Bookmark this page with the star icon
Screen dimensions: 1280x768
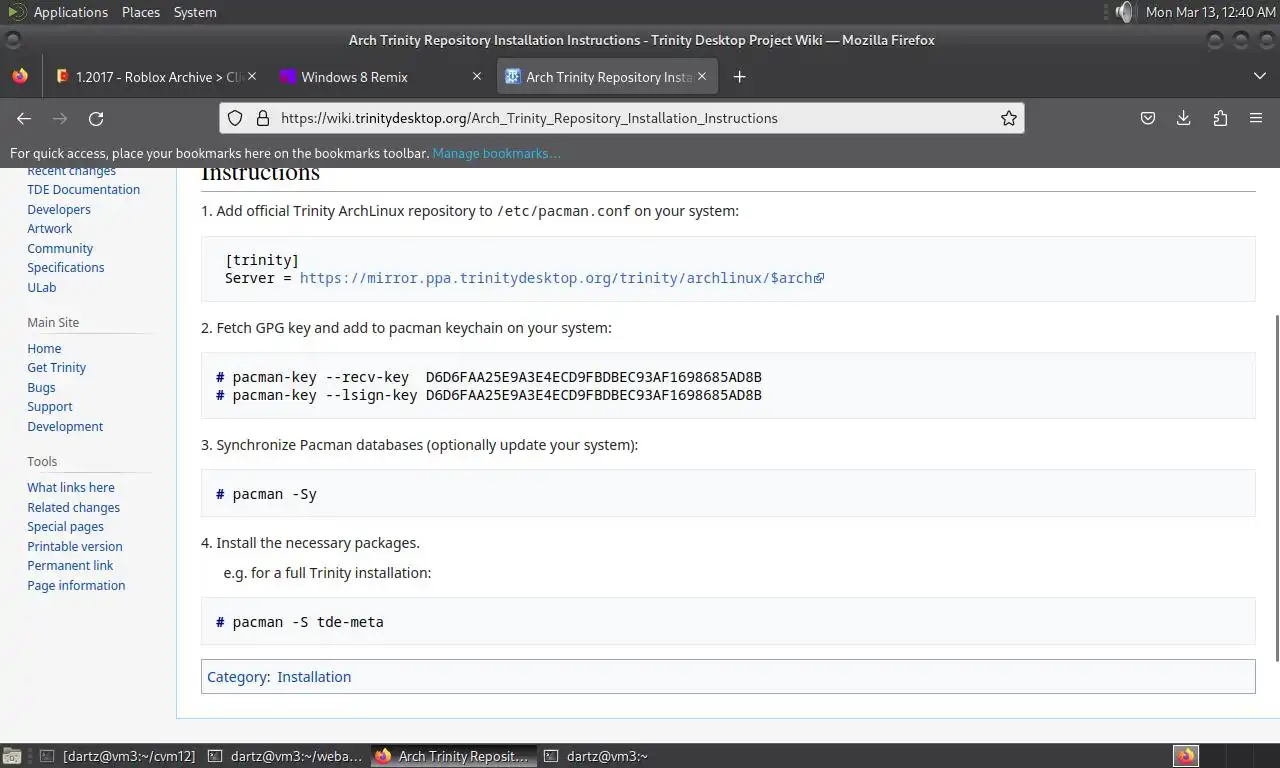pos(1009,118)
